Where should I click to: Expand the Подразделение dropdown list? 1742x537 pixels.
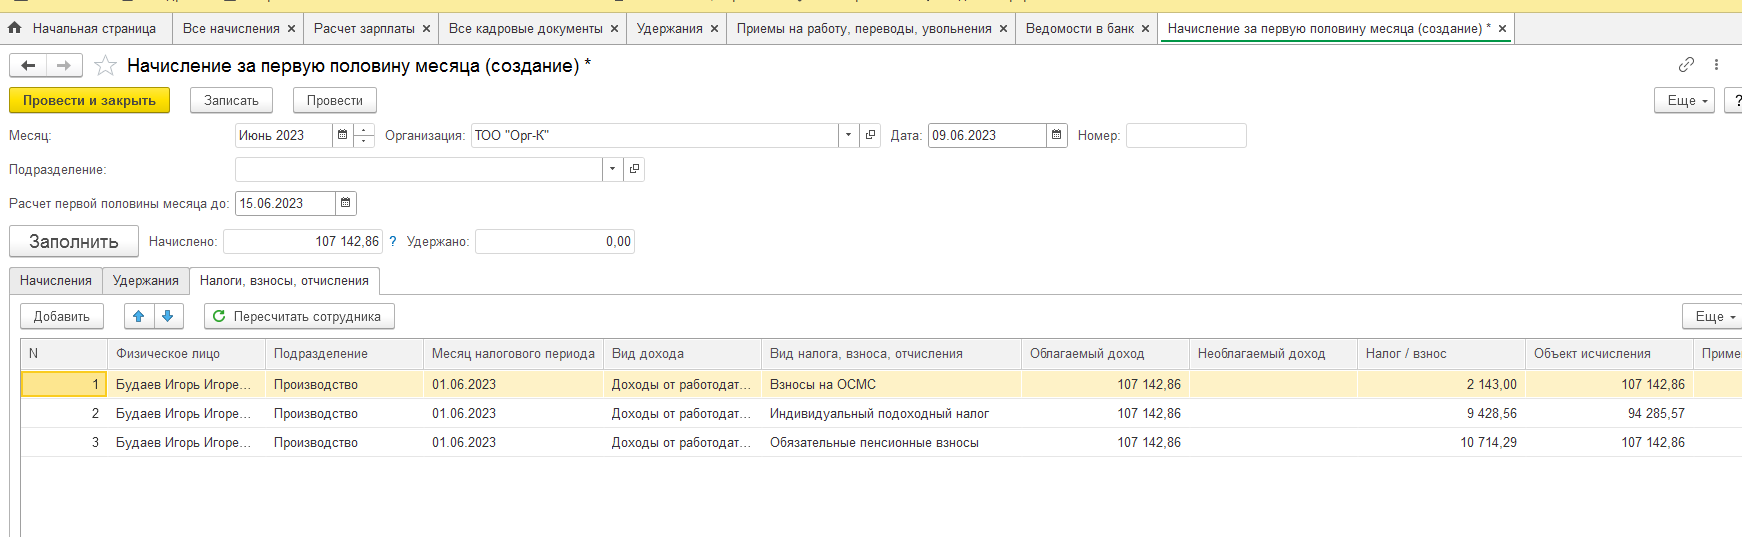pos(612,169)
